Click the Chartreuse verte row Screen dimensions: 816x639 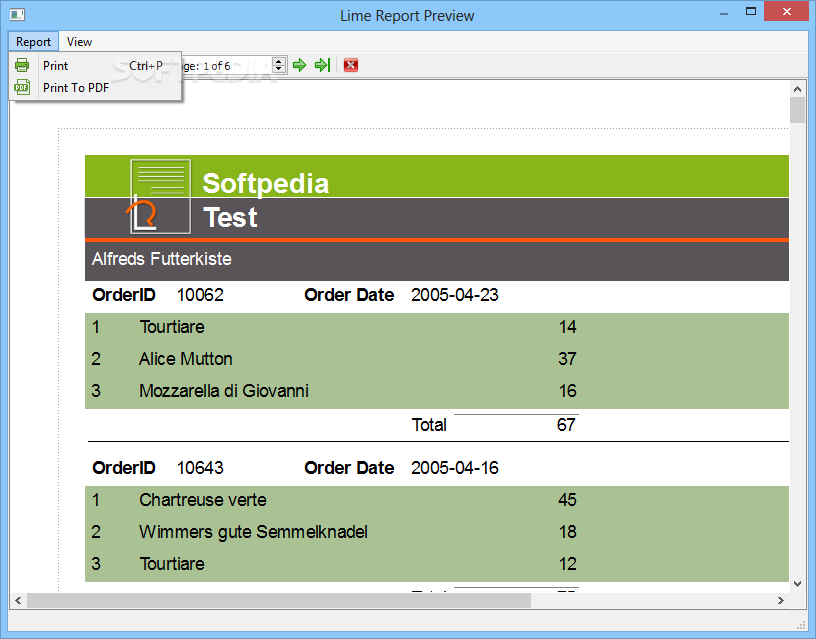(437, 500)
